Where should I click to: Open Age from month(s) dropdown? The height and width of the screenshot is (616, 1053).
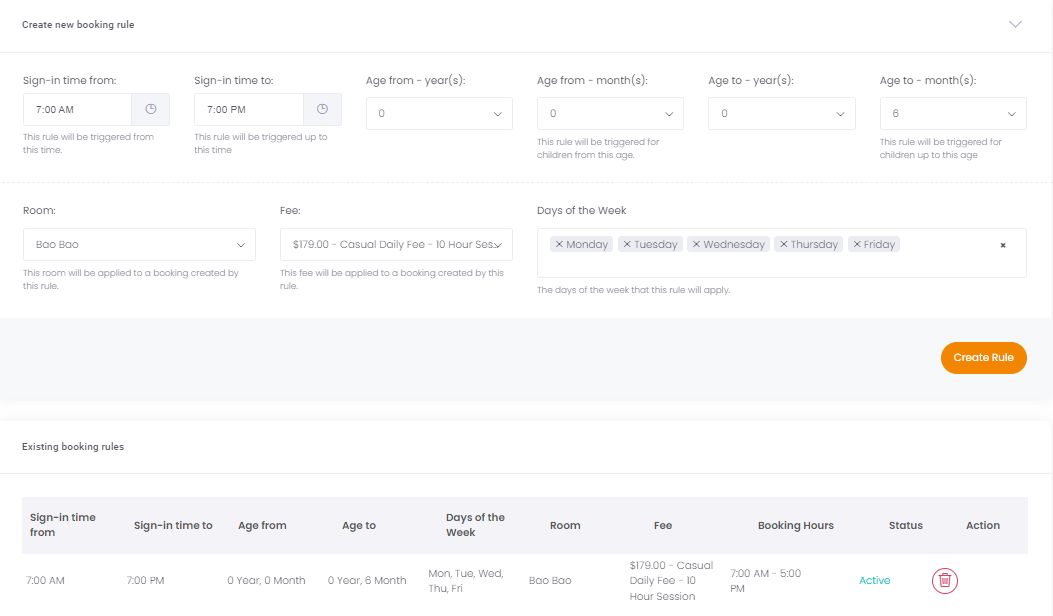point(610,114)
